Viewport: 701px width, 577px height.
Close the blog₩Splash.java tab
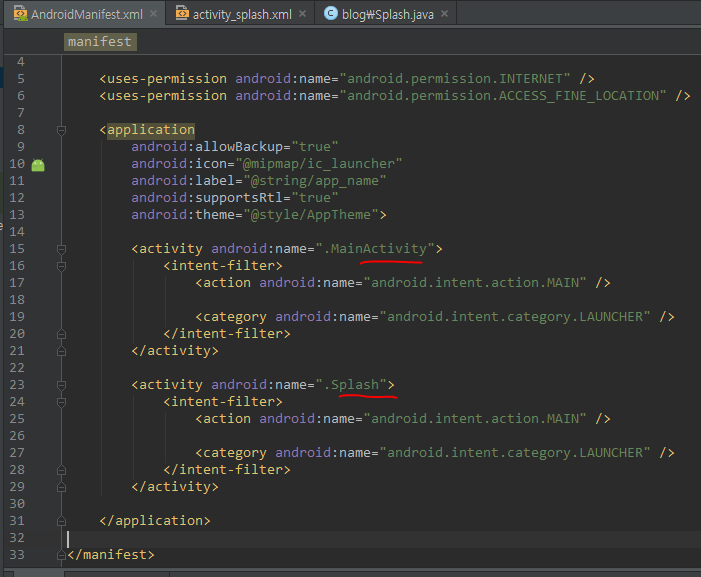point(444,14)
